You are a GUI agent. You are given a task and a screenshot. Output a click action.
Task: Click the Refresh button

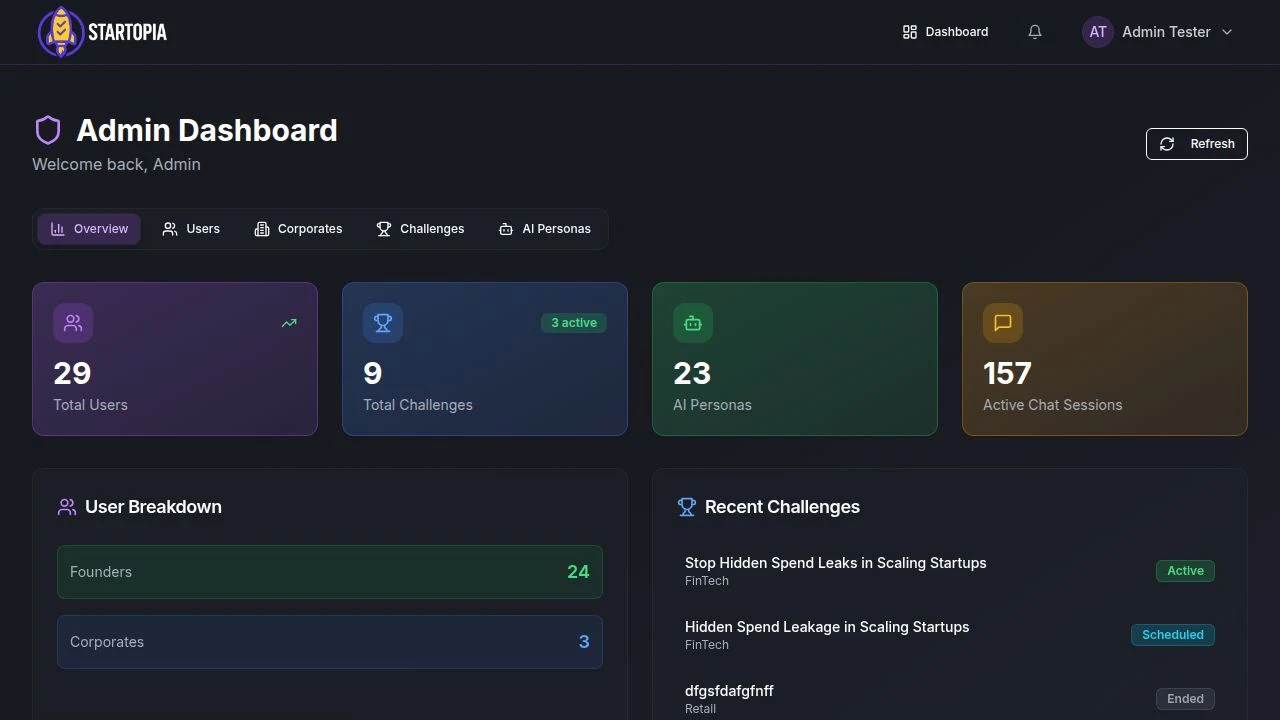coord(1197,144)
